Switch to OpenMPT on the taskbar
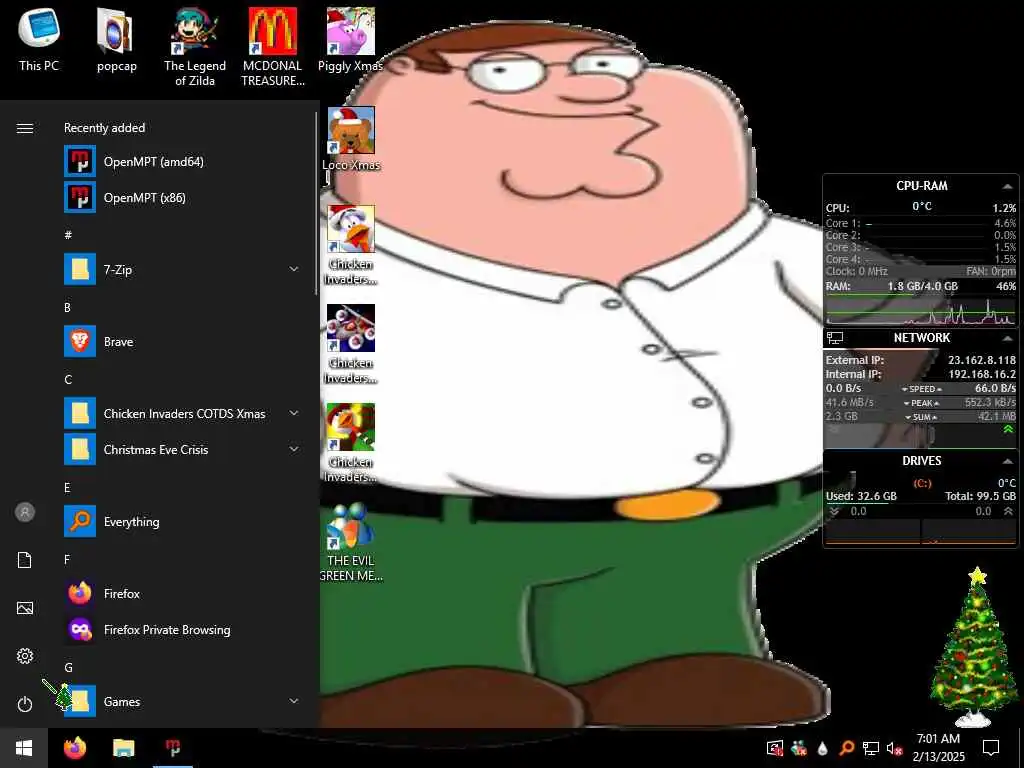Screen dimensions: 1024x768 172,748
